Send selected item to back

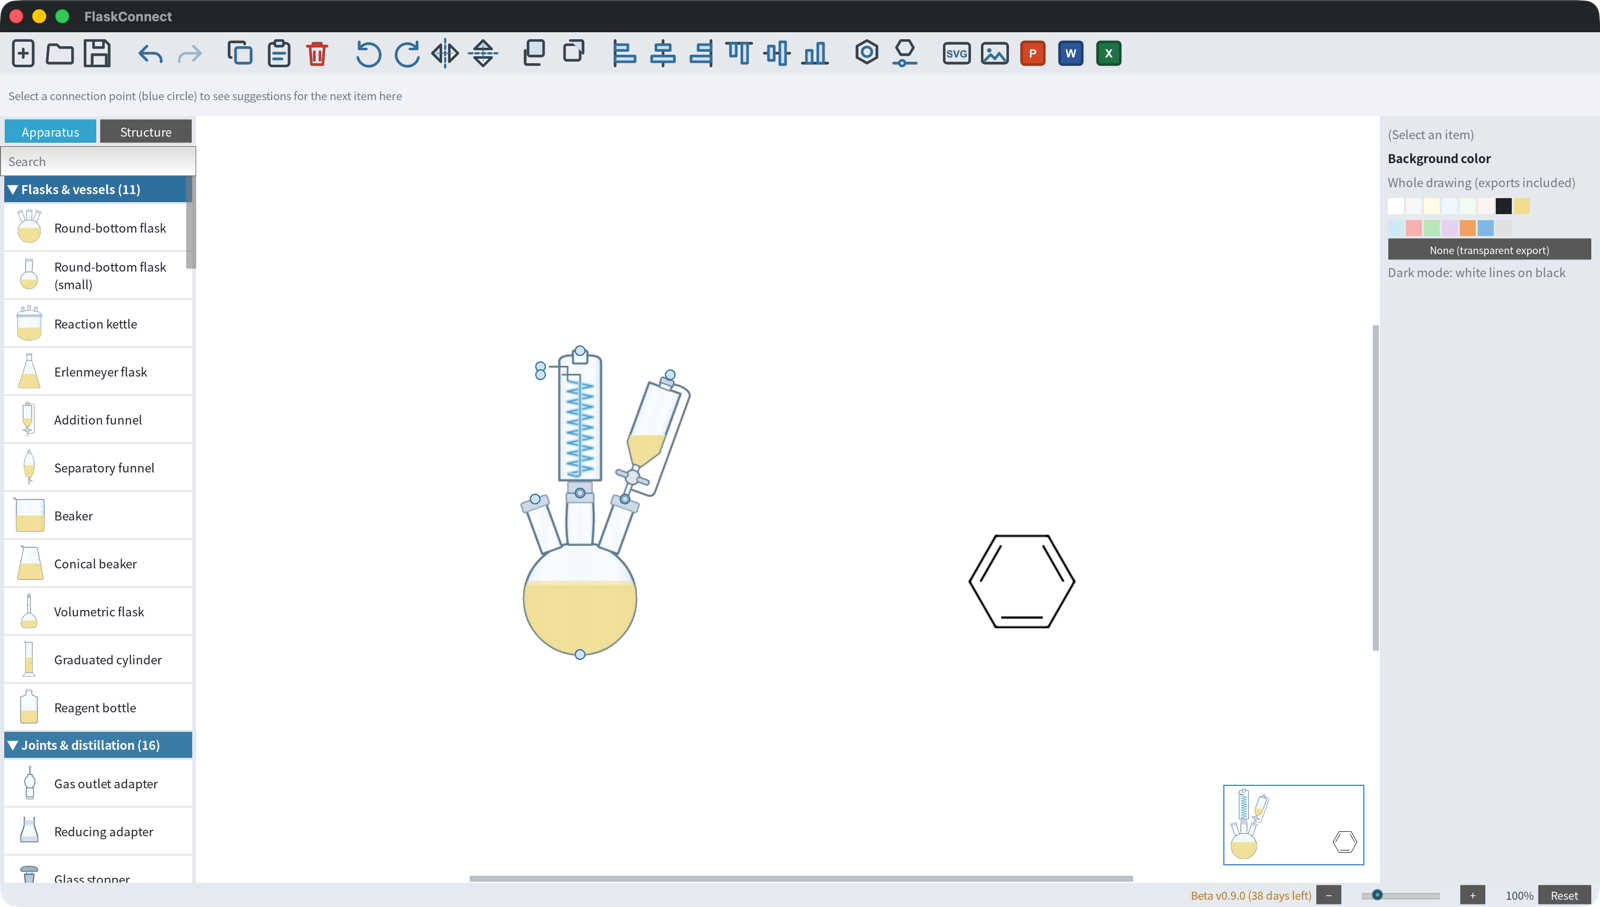(x=573, y=51)
